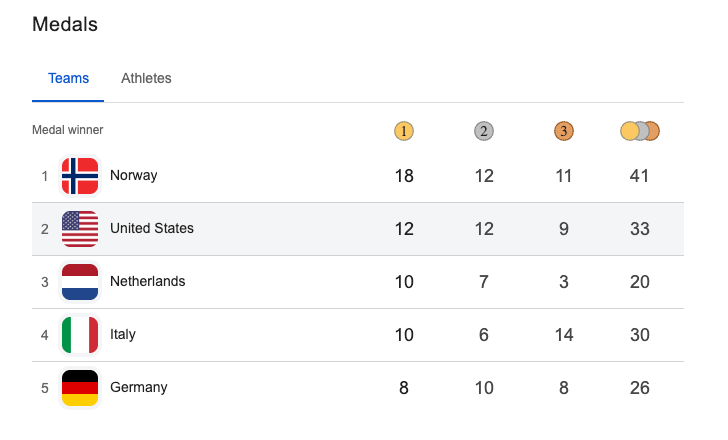This screenshot has width=728, height=440.
Task: Click the Medals heading
Action: coord(65,24)
